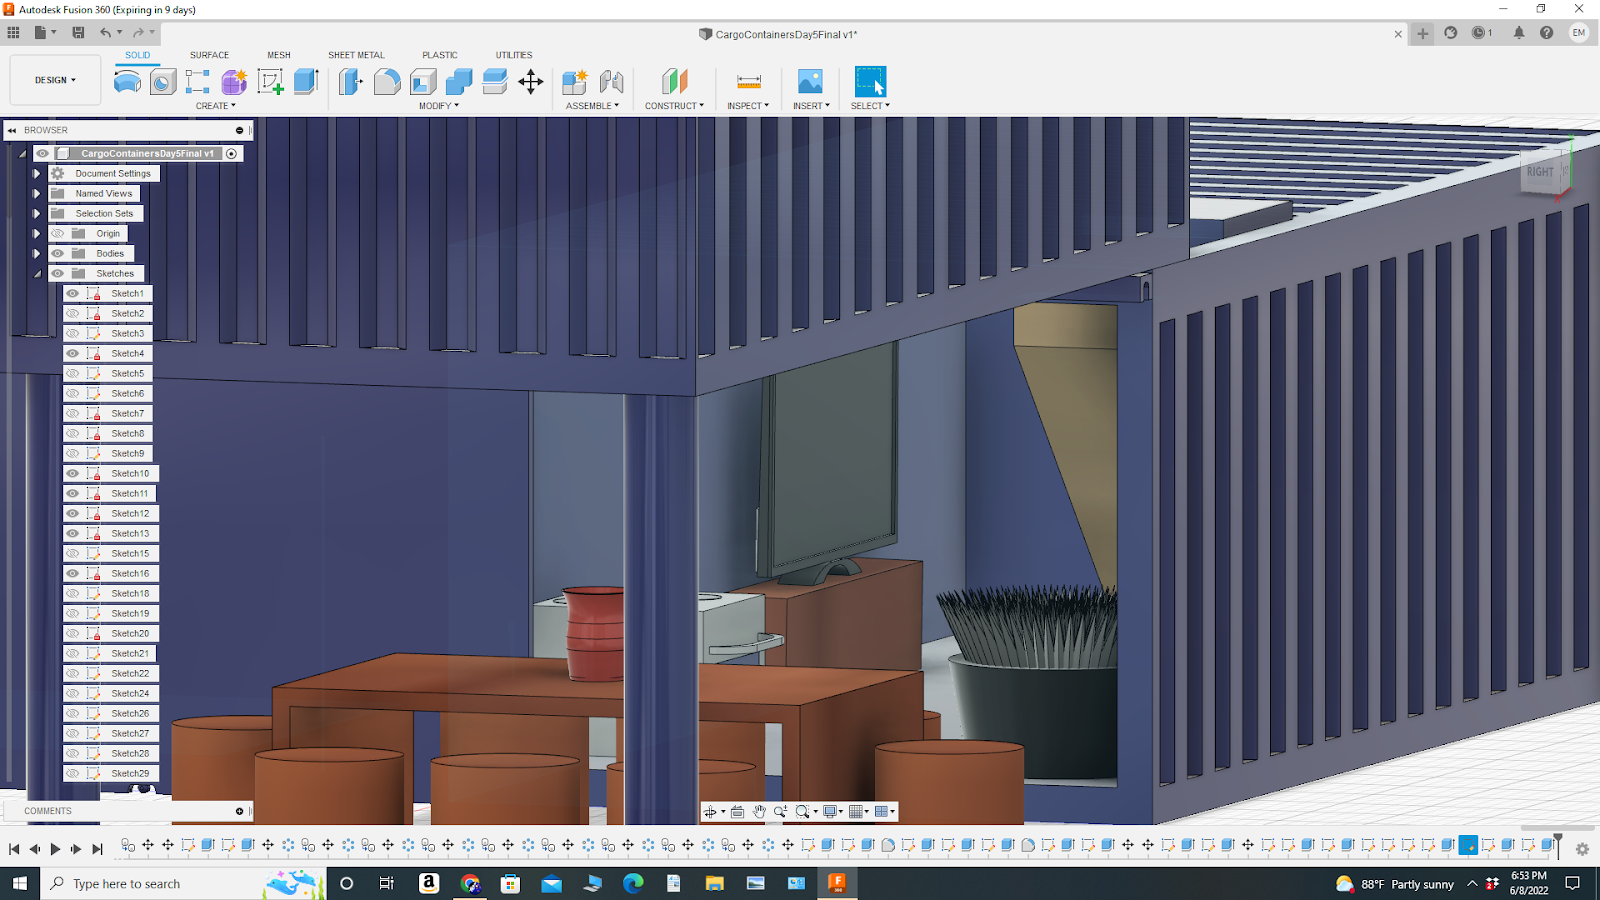This screenshot has width=1600, height=900.
Task: Expand the CREATE dropdown menu
Action: 215,106
